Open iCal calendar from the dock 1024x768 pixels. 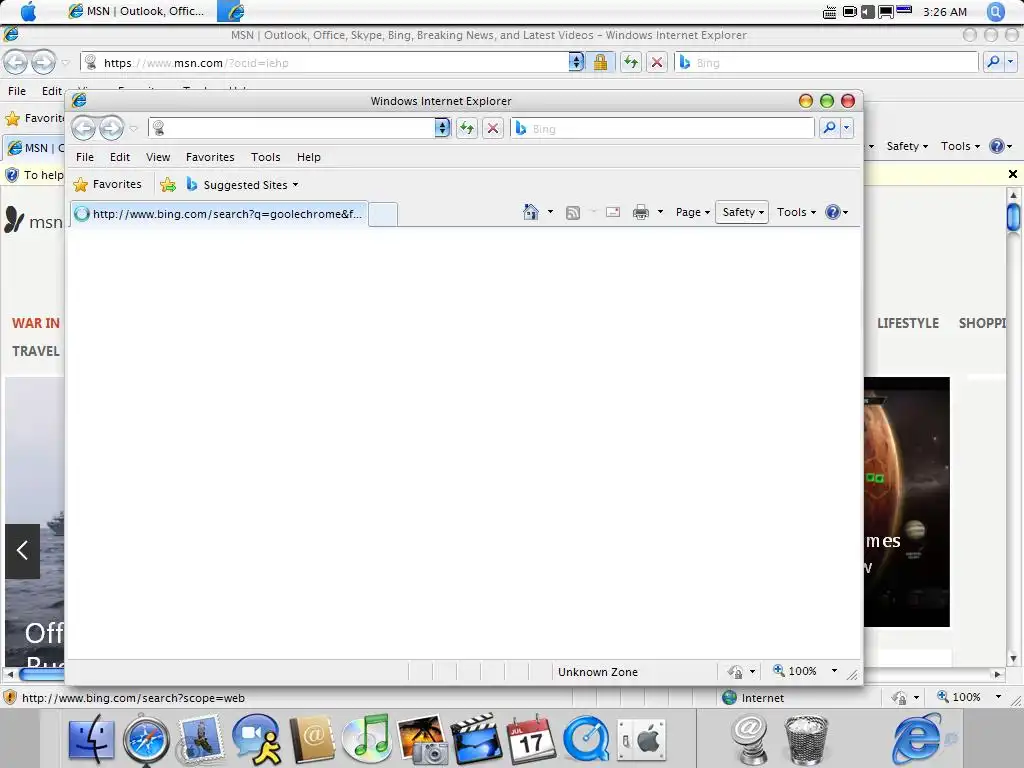pyautogui.click(x=530, y=739)
